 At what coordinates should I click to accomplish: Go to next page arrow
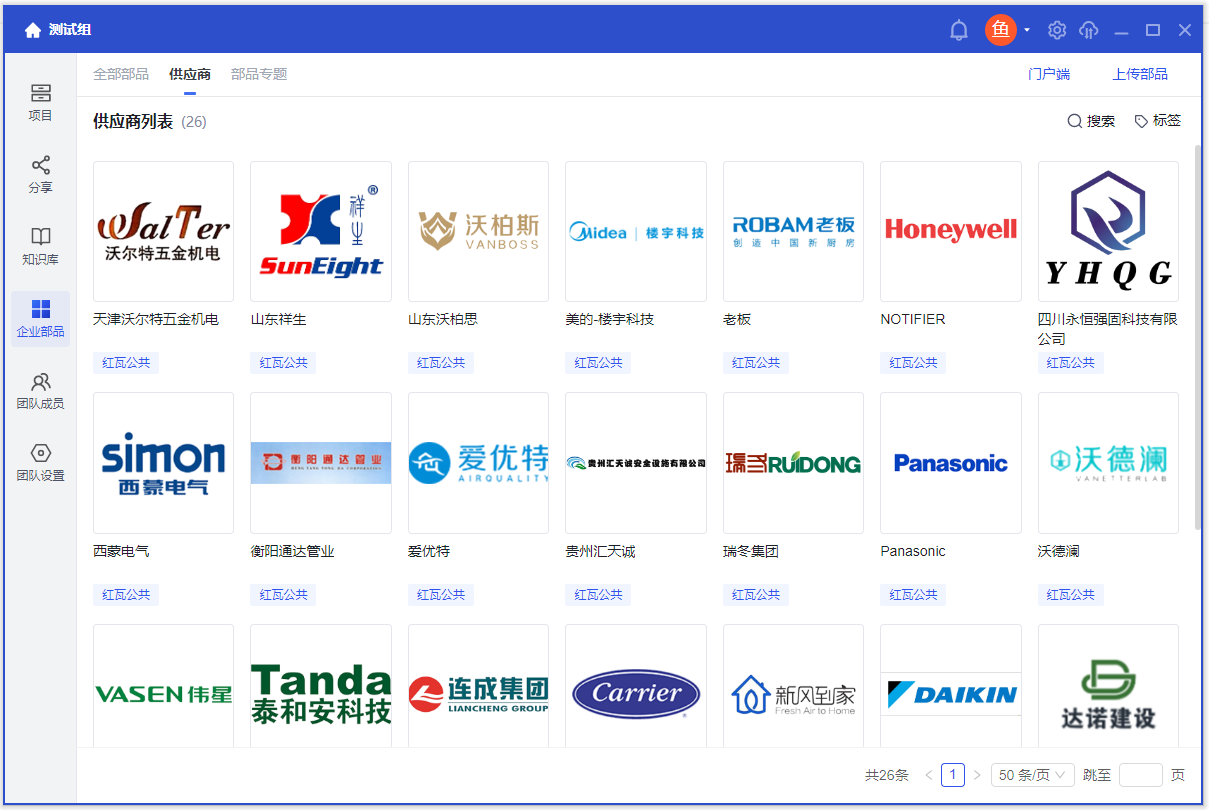977,775
